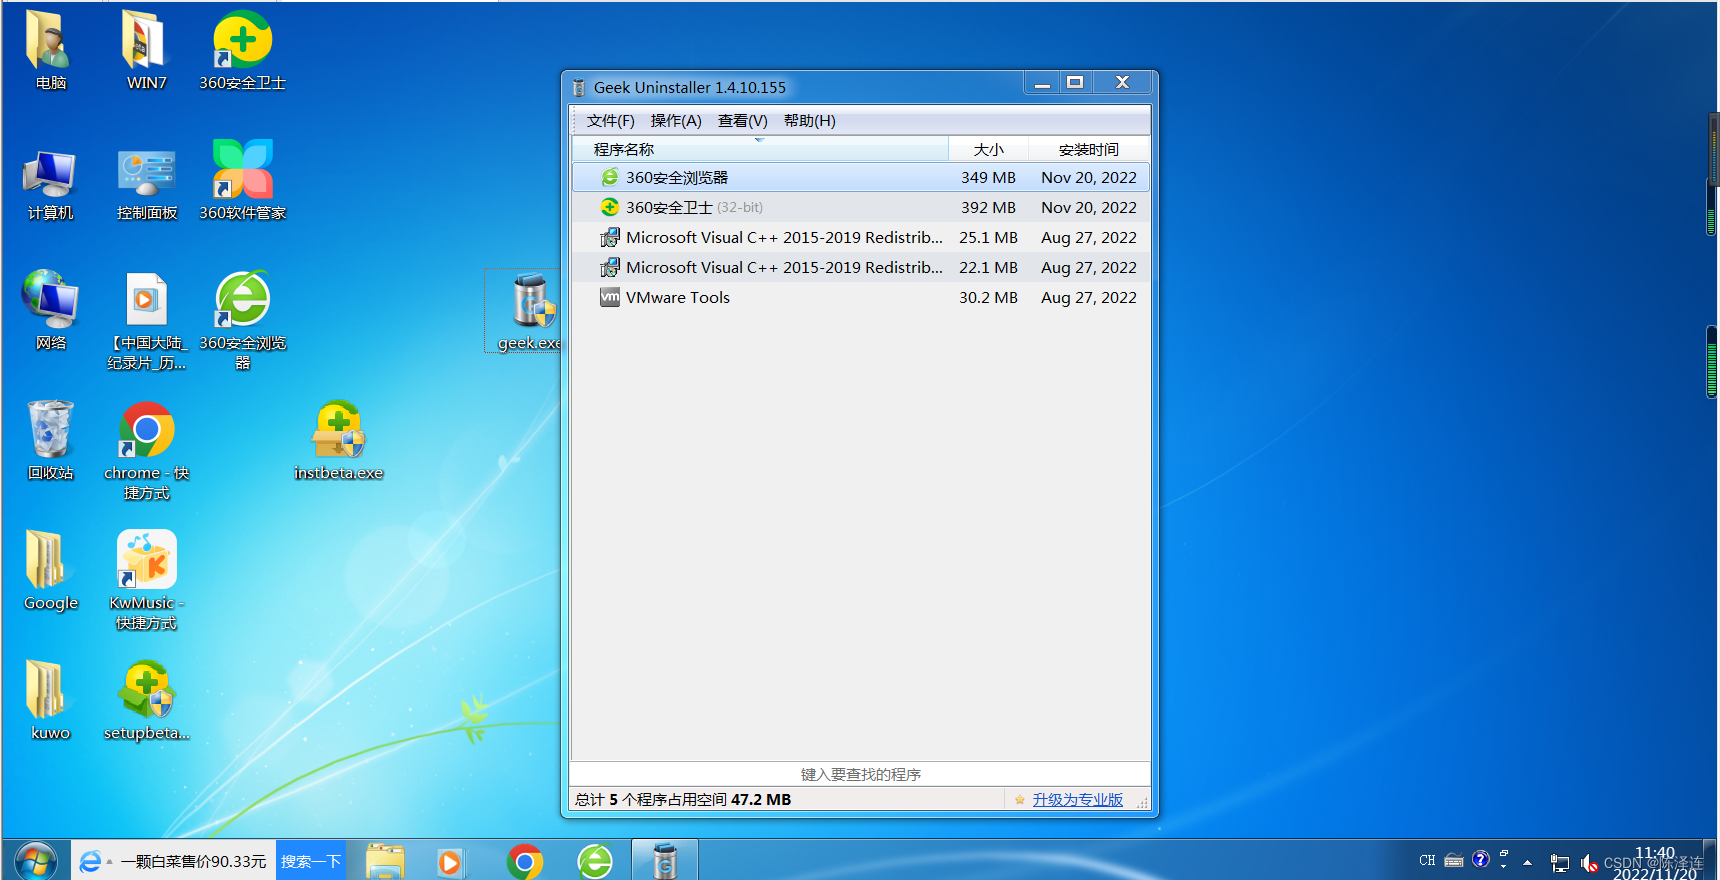The image size is (1720, 880).
Task: Click the 392 MB size cell
Action: point(988,207)
